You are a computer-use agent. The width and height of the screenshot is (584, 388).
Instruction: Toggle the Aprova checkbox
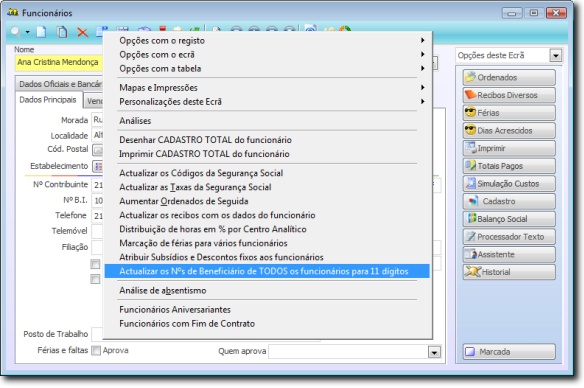[x=96, y=350]
